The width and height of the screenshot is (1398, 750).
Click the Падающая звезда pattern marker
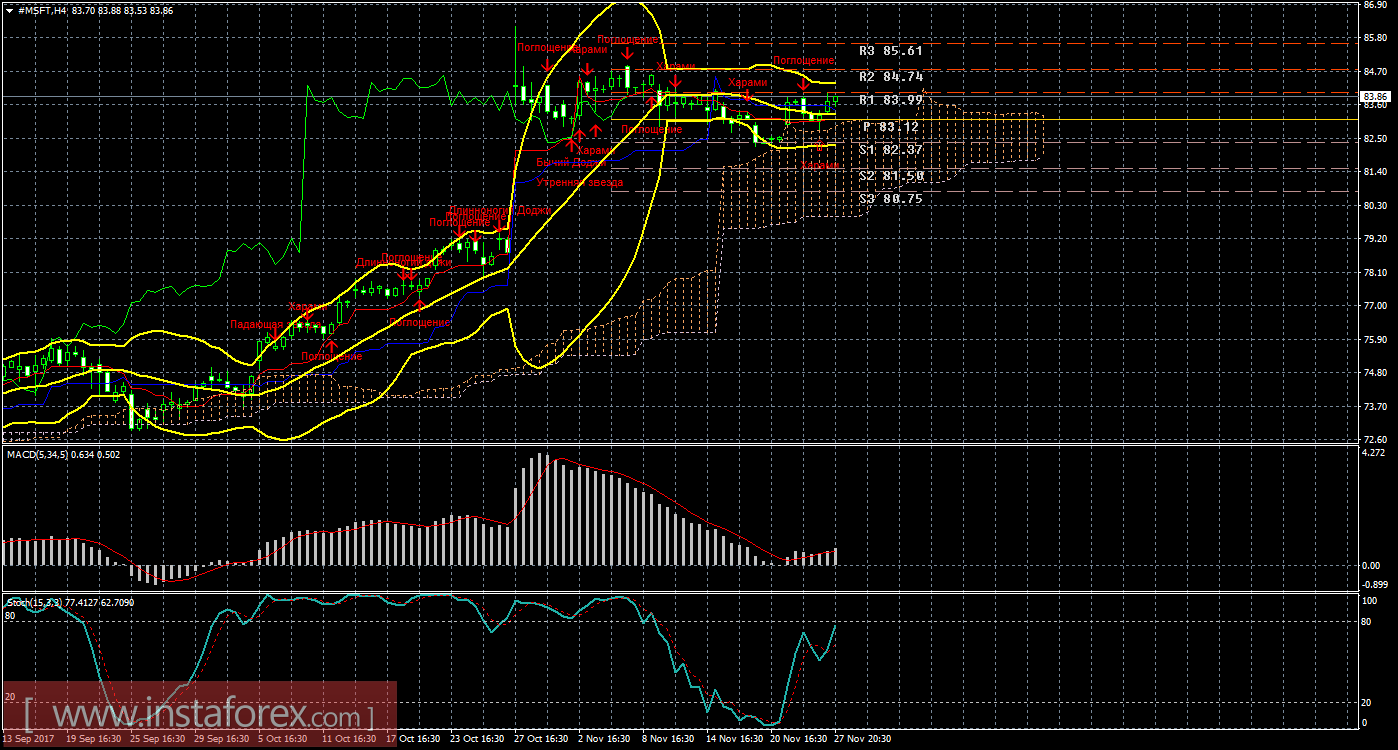point(262,324)
